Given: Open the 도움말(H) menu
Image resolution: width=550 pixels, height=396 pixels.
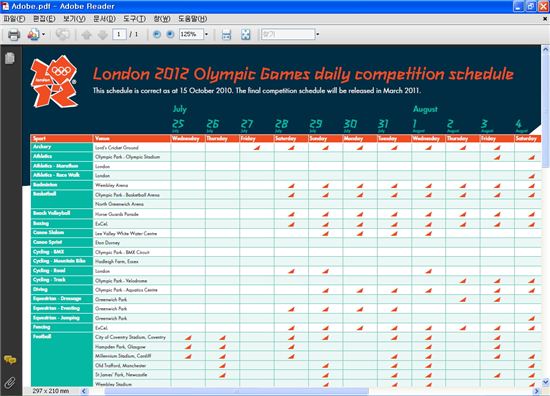Looking at the screenshot, I should [192, 19].
